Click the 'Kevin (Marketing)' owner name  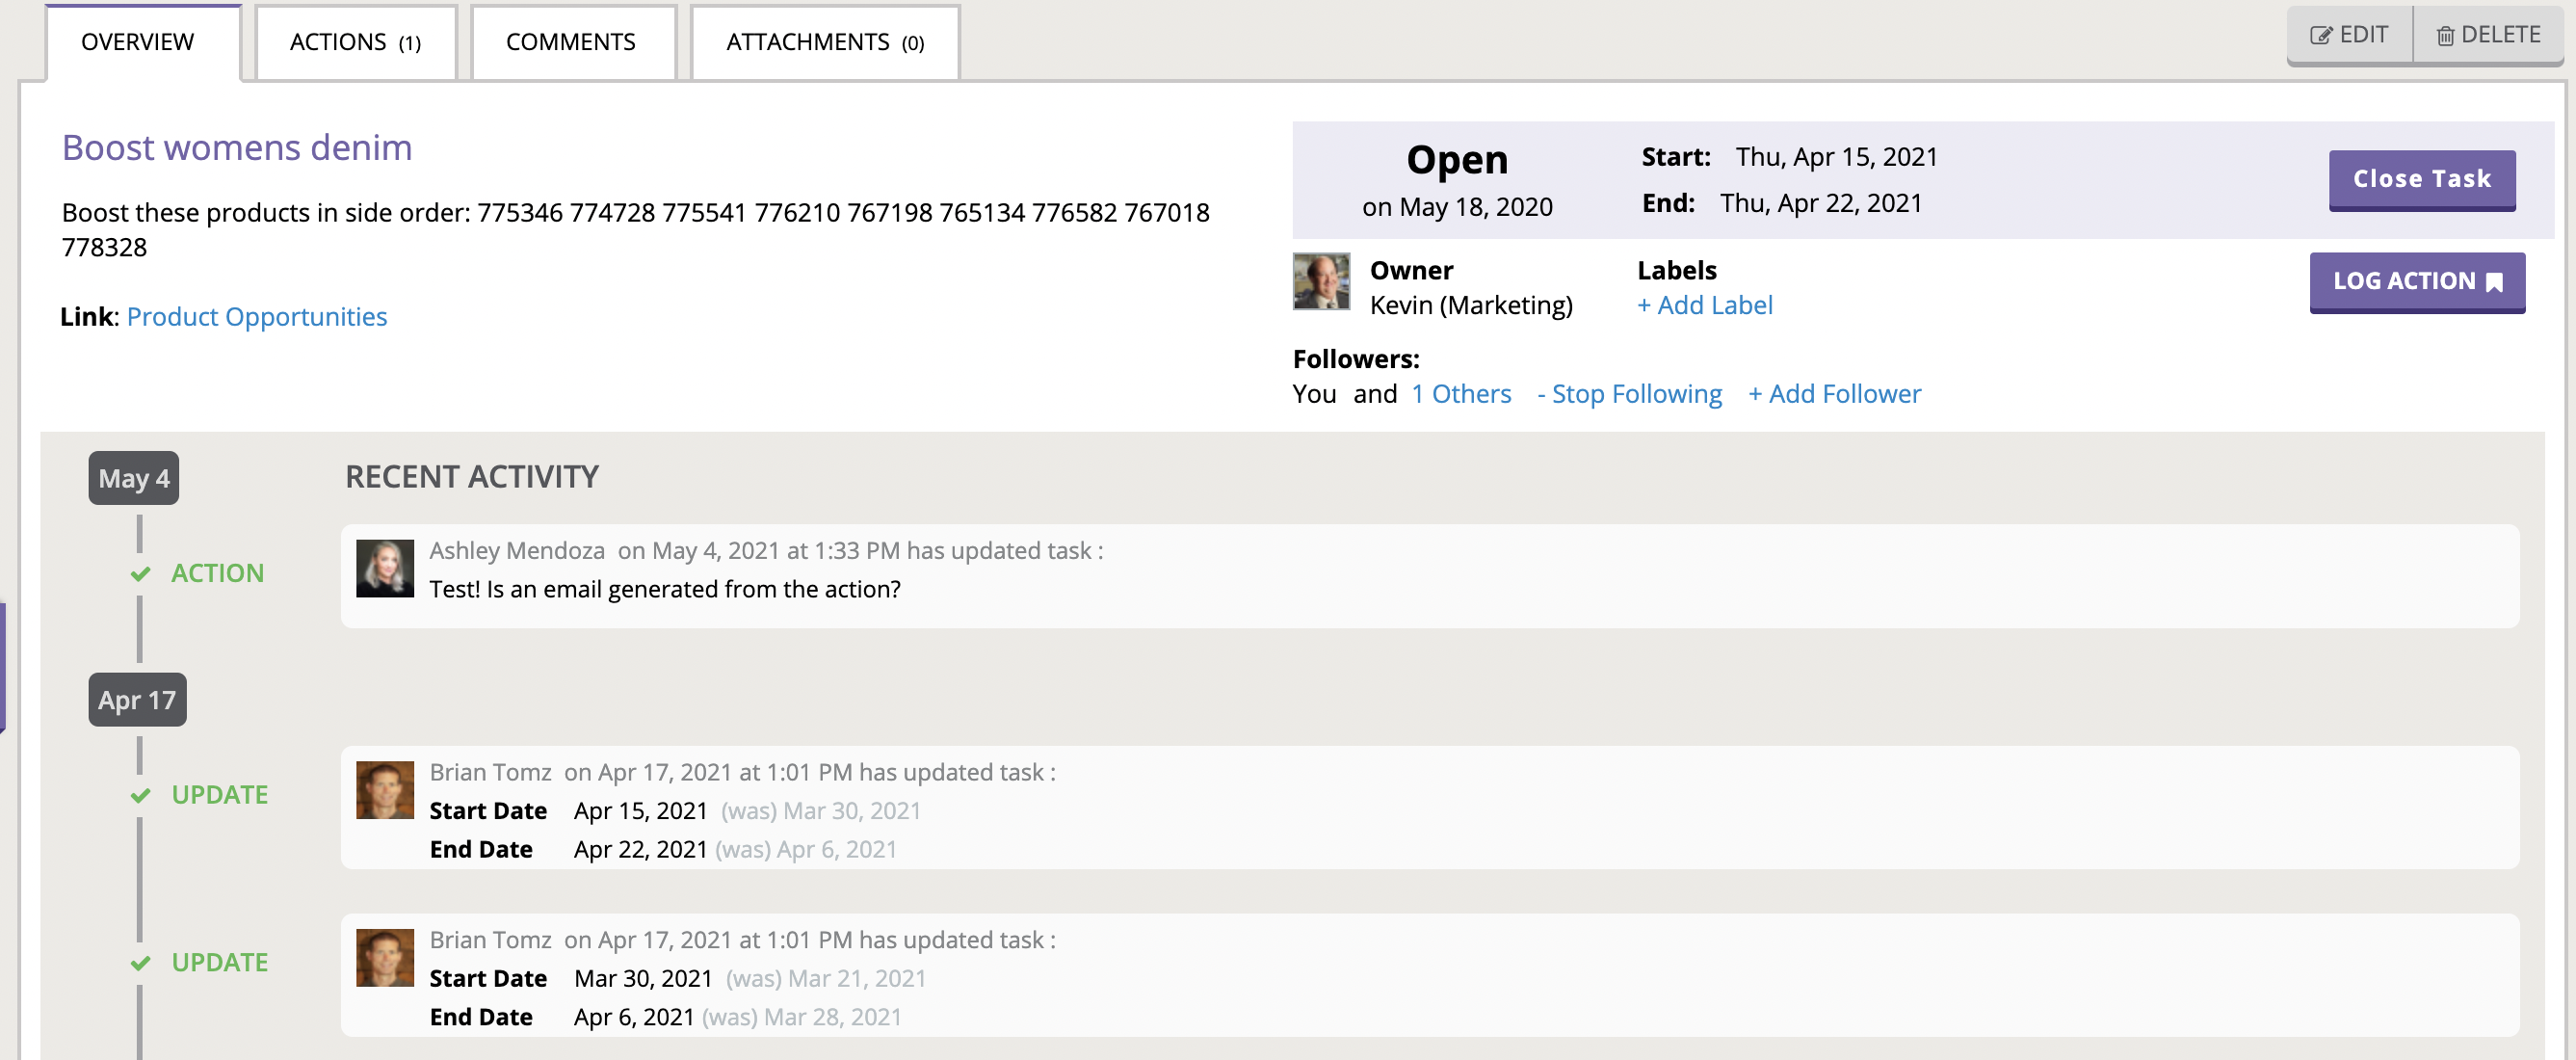point(1471,305)
